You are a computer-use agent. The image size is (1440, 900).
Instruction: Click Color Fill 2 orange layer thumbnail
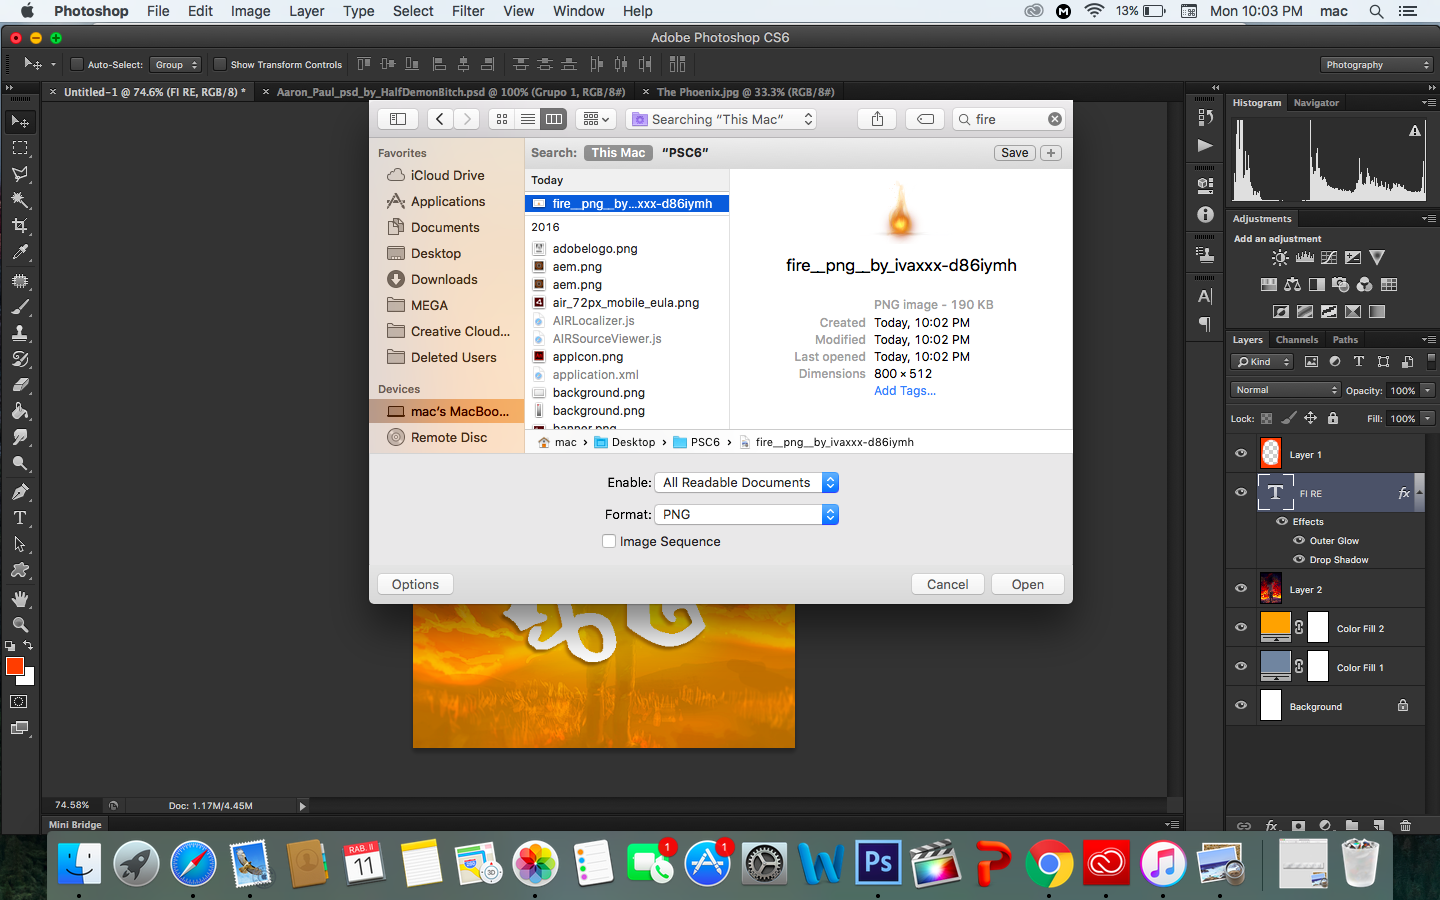[x=1275, y=627]
